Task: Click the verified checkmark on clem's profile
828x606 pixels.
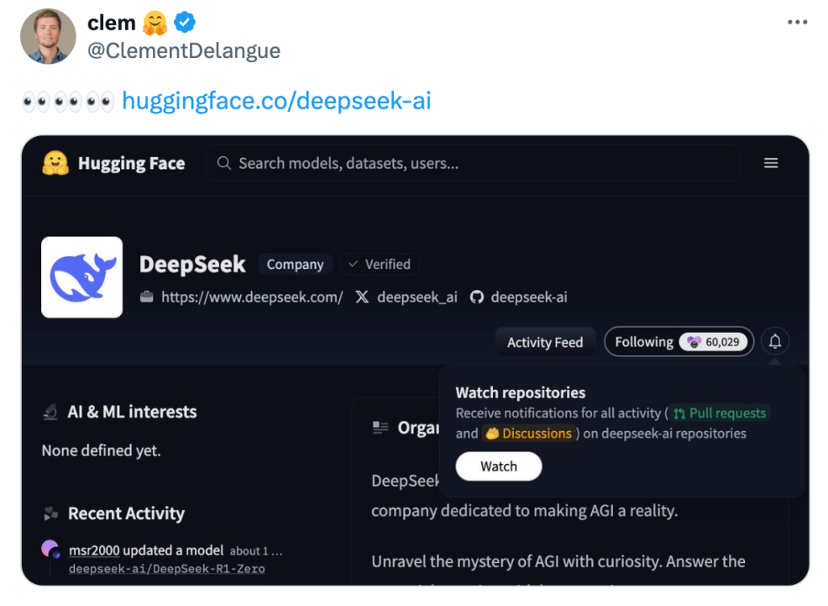Action: [184, 21]
